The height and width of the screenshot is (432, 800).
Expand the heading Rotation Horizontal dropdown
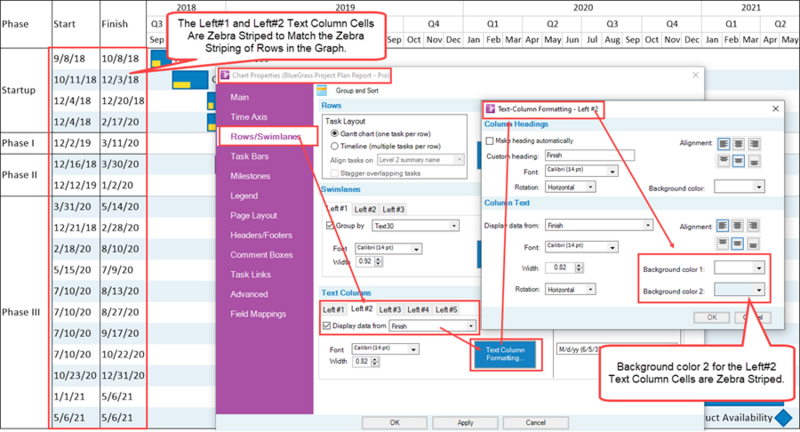pyautogui.click(x=570, y=187)
